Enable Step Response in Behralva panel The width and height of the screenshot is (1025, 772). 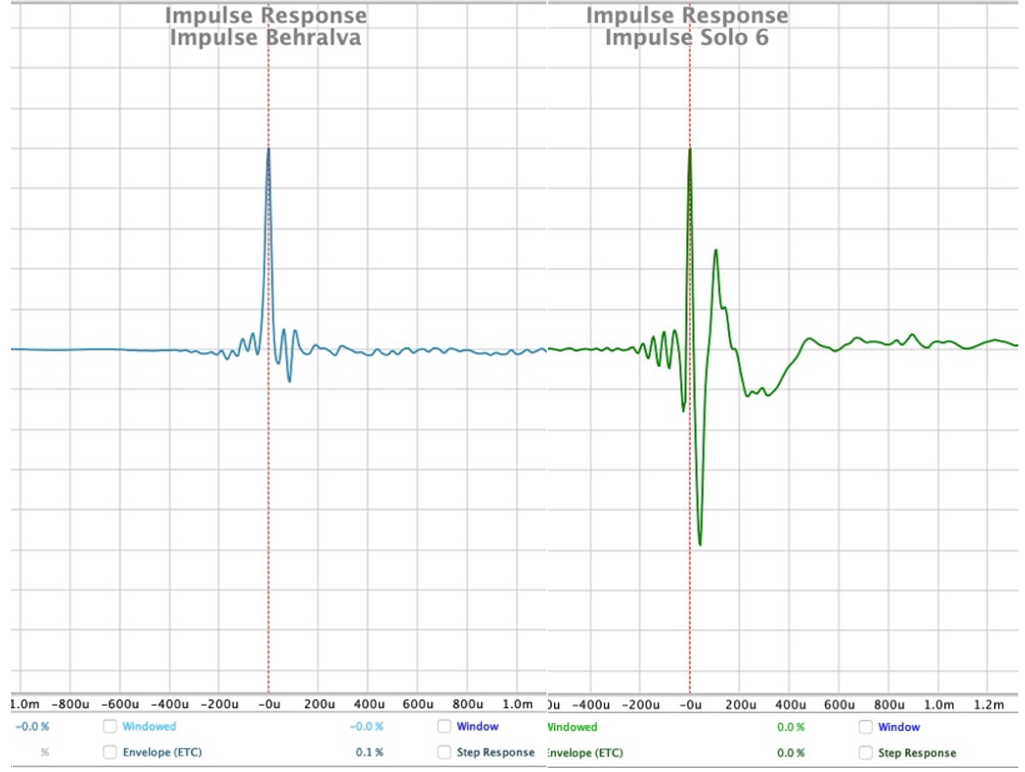click(444, 752)
